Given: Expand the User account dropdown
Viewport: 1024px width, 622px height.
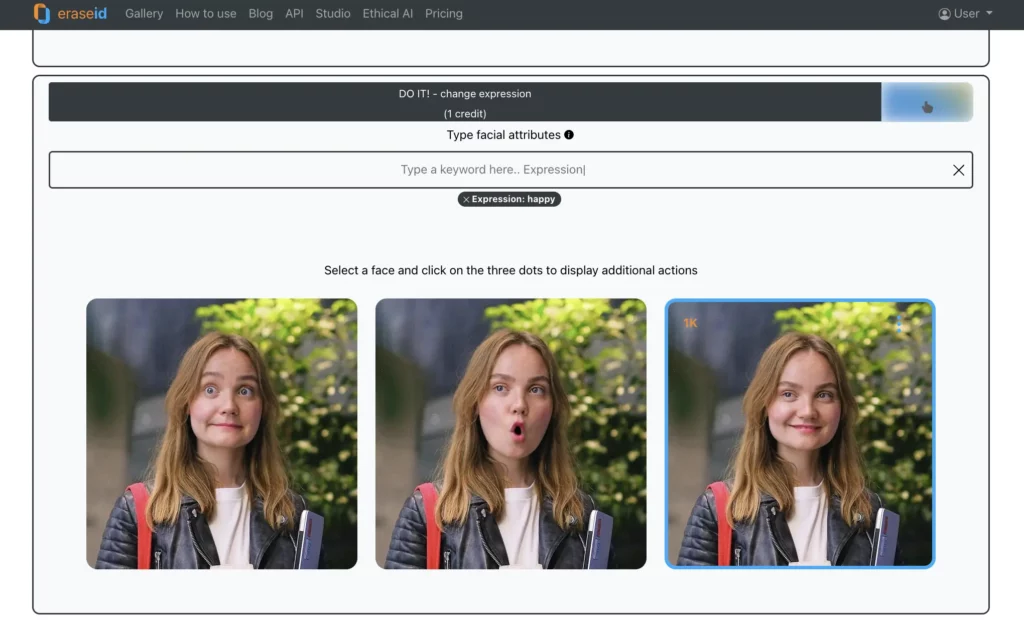Looking at the screenshot, I should 965,14.
